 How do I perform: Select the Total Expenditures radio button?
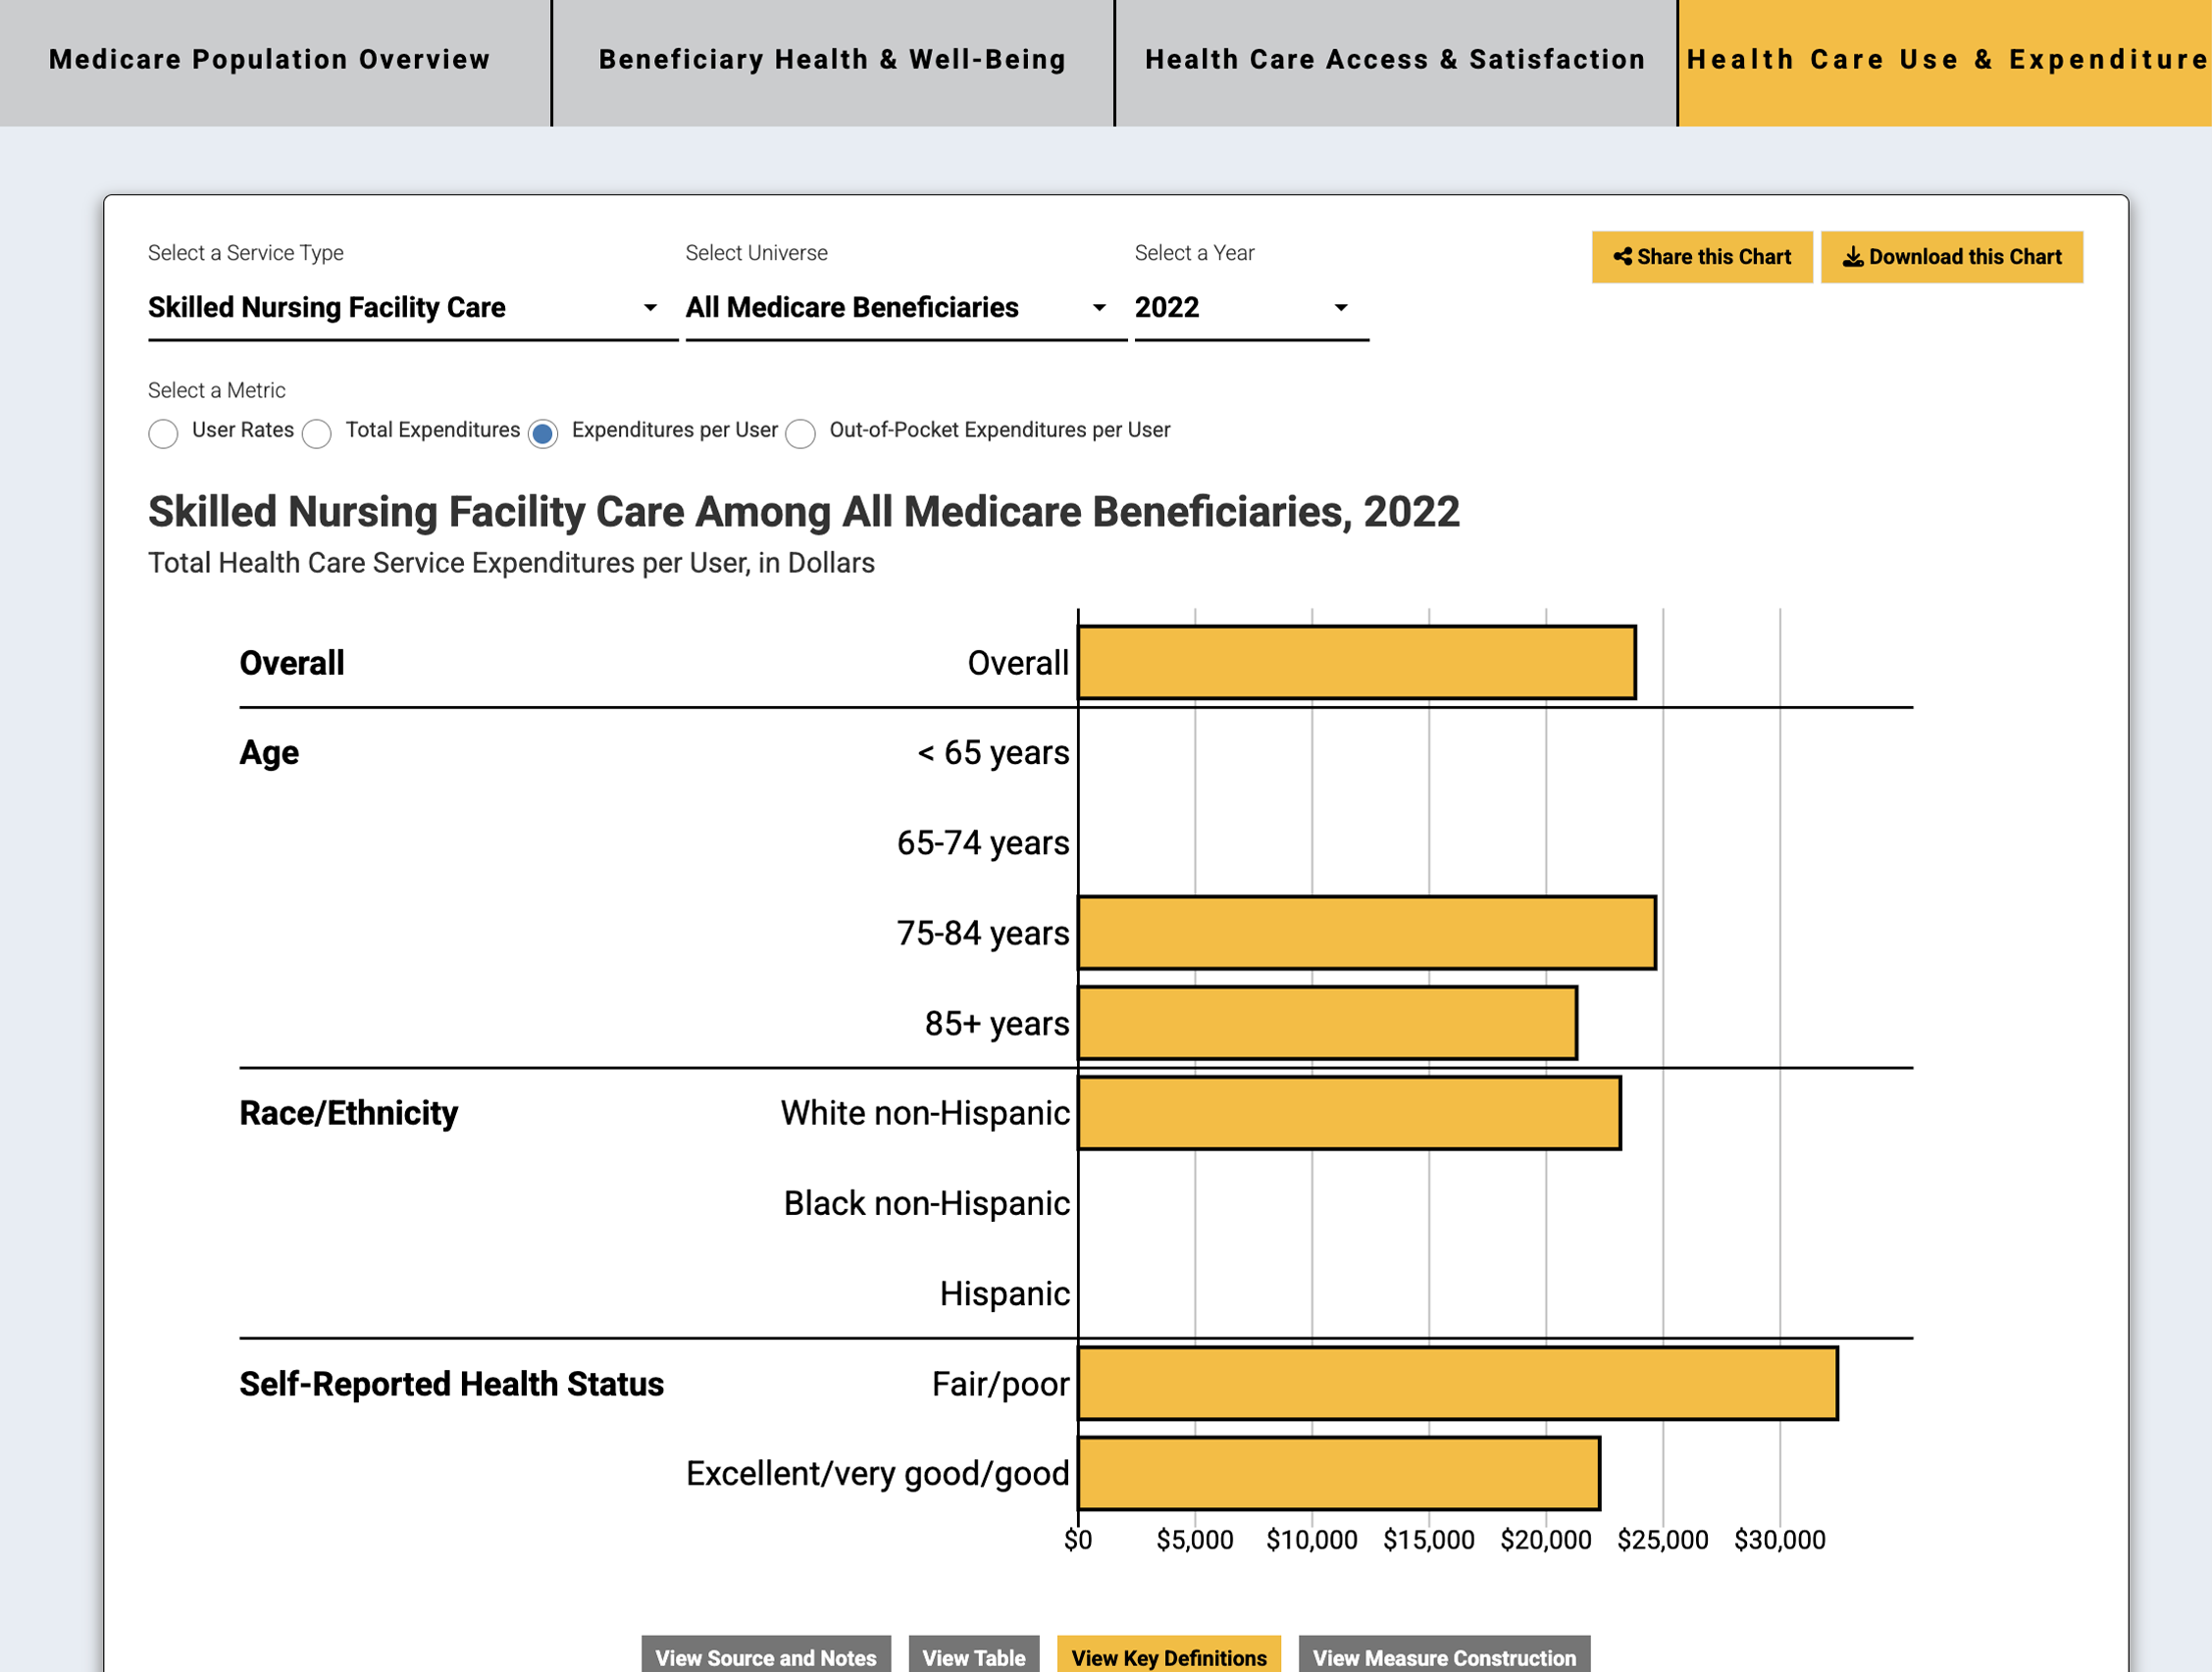point(317,433)
